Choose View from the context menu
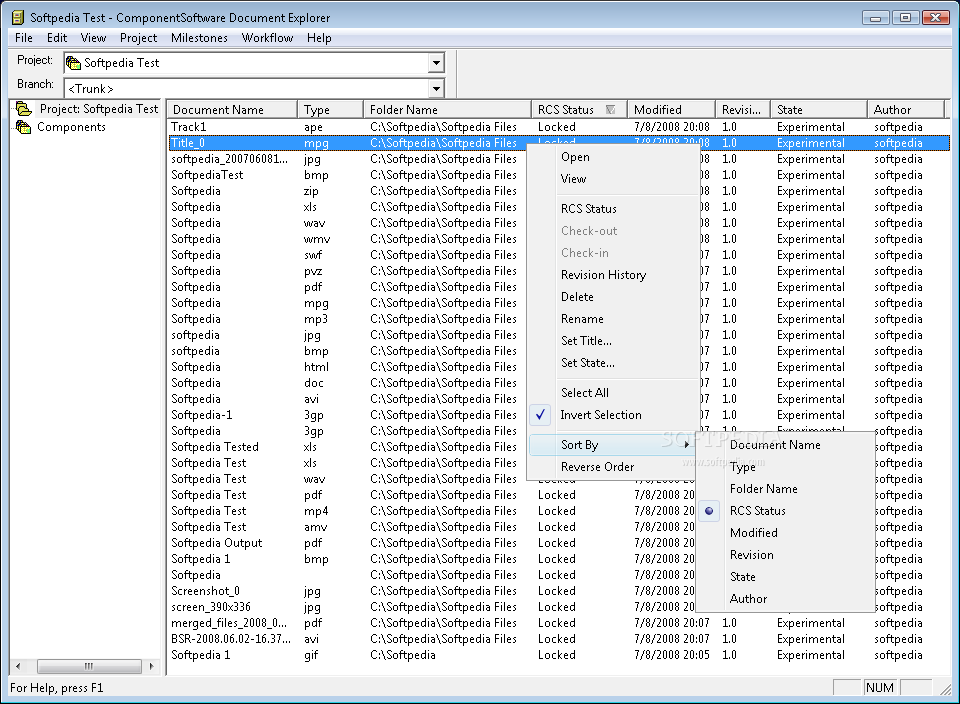Image resolution: width=960 pixels, height=704 pixels. (612, 179)
